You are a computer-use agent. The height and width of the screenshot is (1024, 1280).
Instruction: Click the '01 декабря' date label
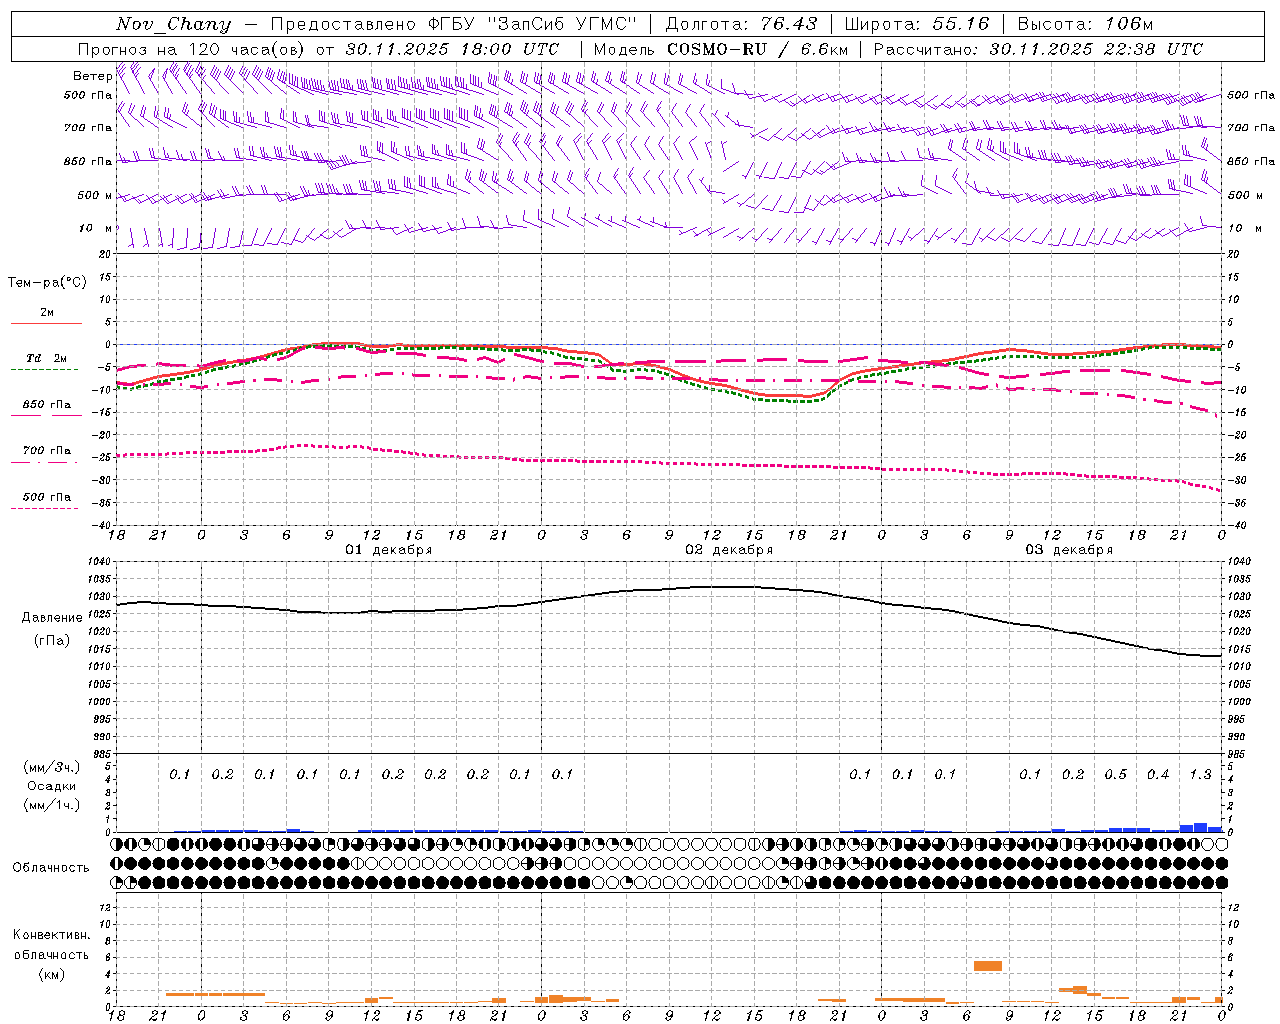(389, 550)
